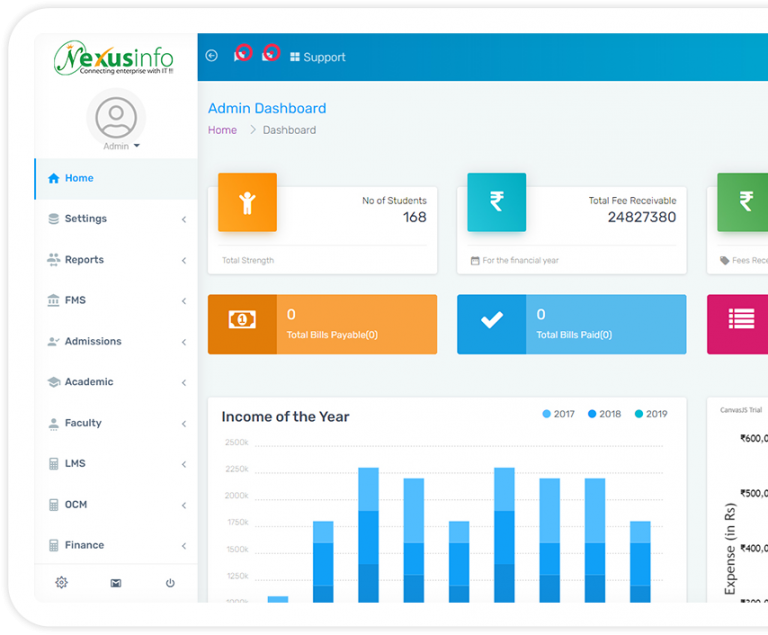Viewport: 768px width, 635px height.
Task: Open the Total Bills Payable(0) card
Action: coord(322,324)
